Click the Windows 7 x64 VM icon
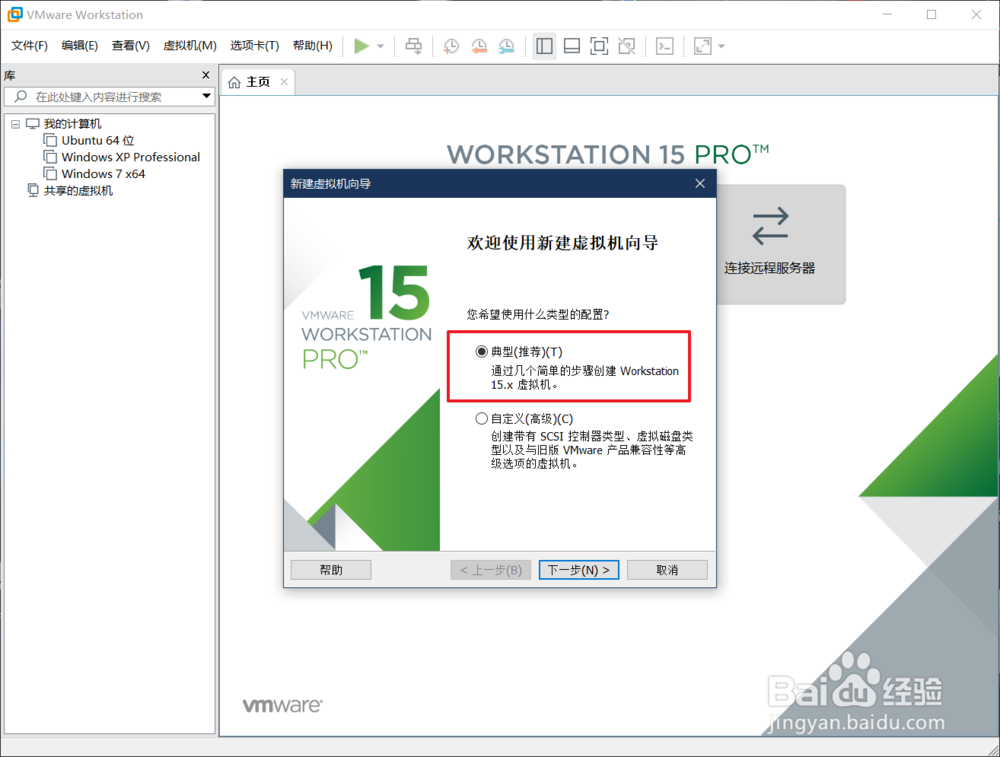The image size is (1000, 757). point(50,173)
